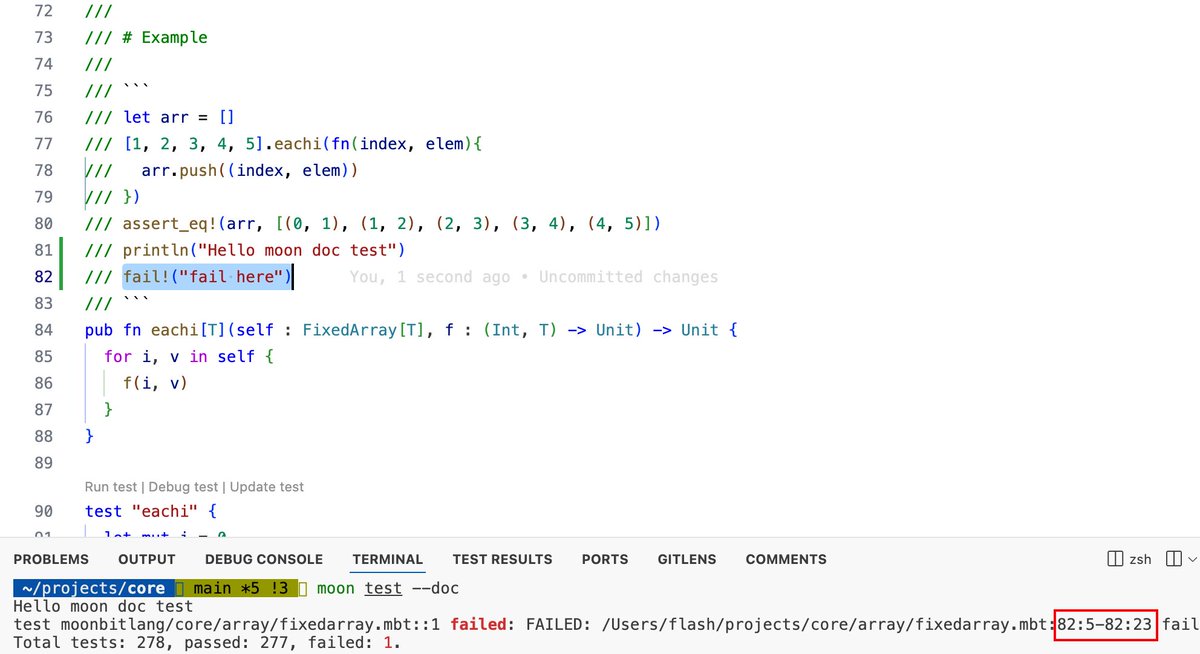Open the TEST RESULTS panel tab
1200x654 pixels.
(502, 559)
